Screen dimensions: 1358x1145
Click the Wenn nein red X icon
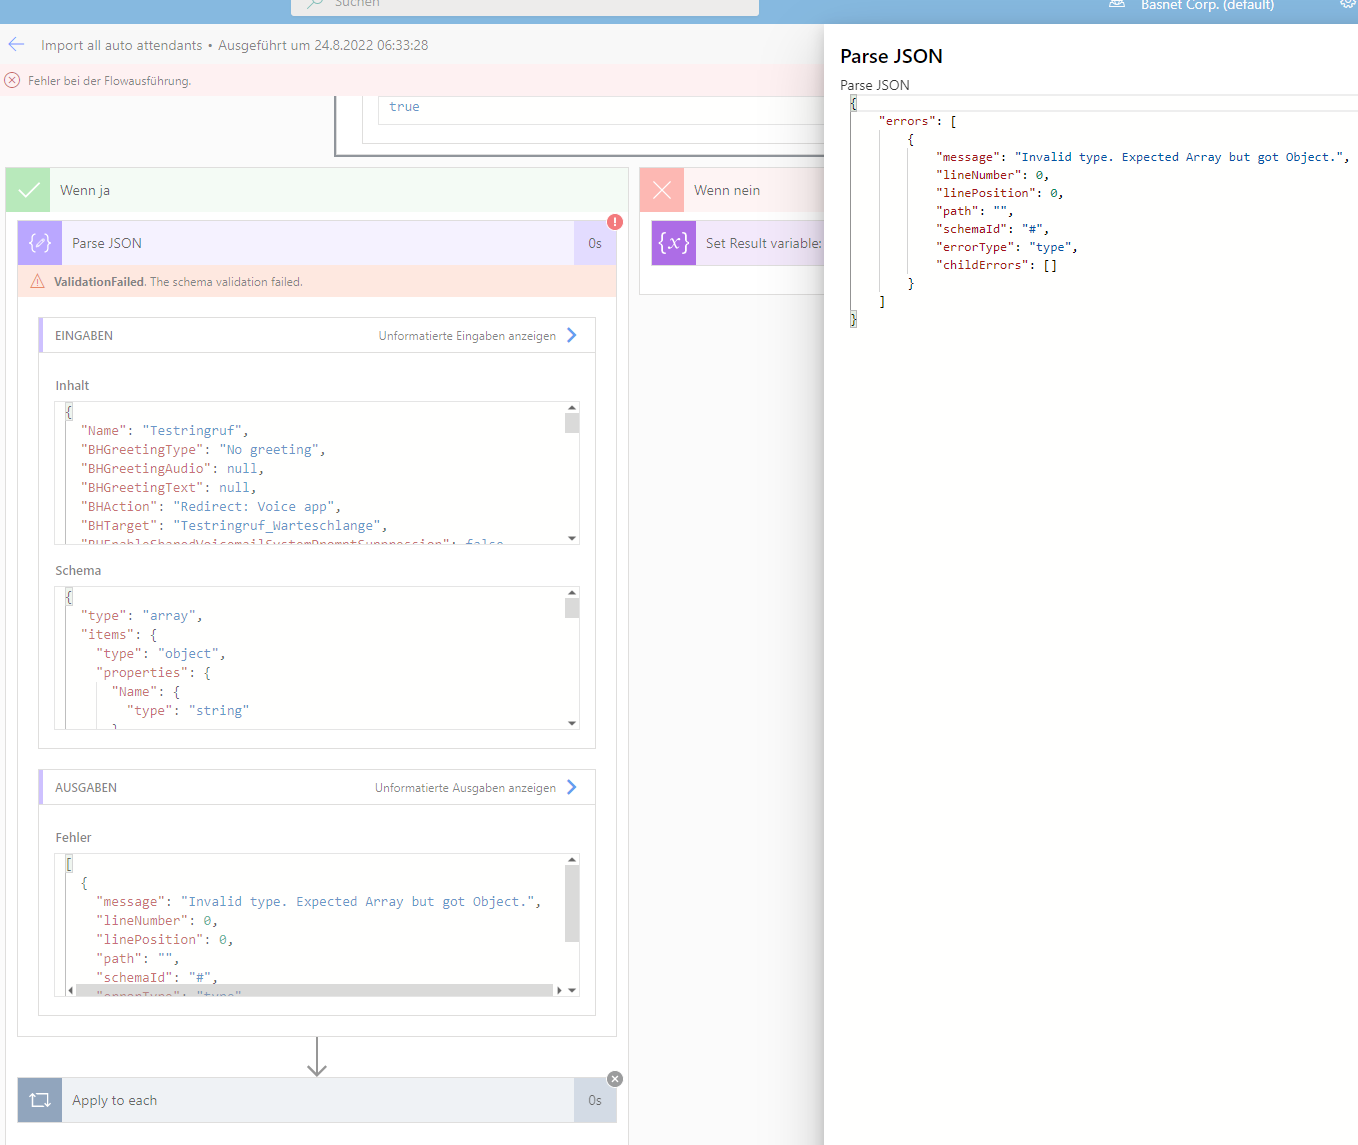pos(662,190)
